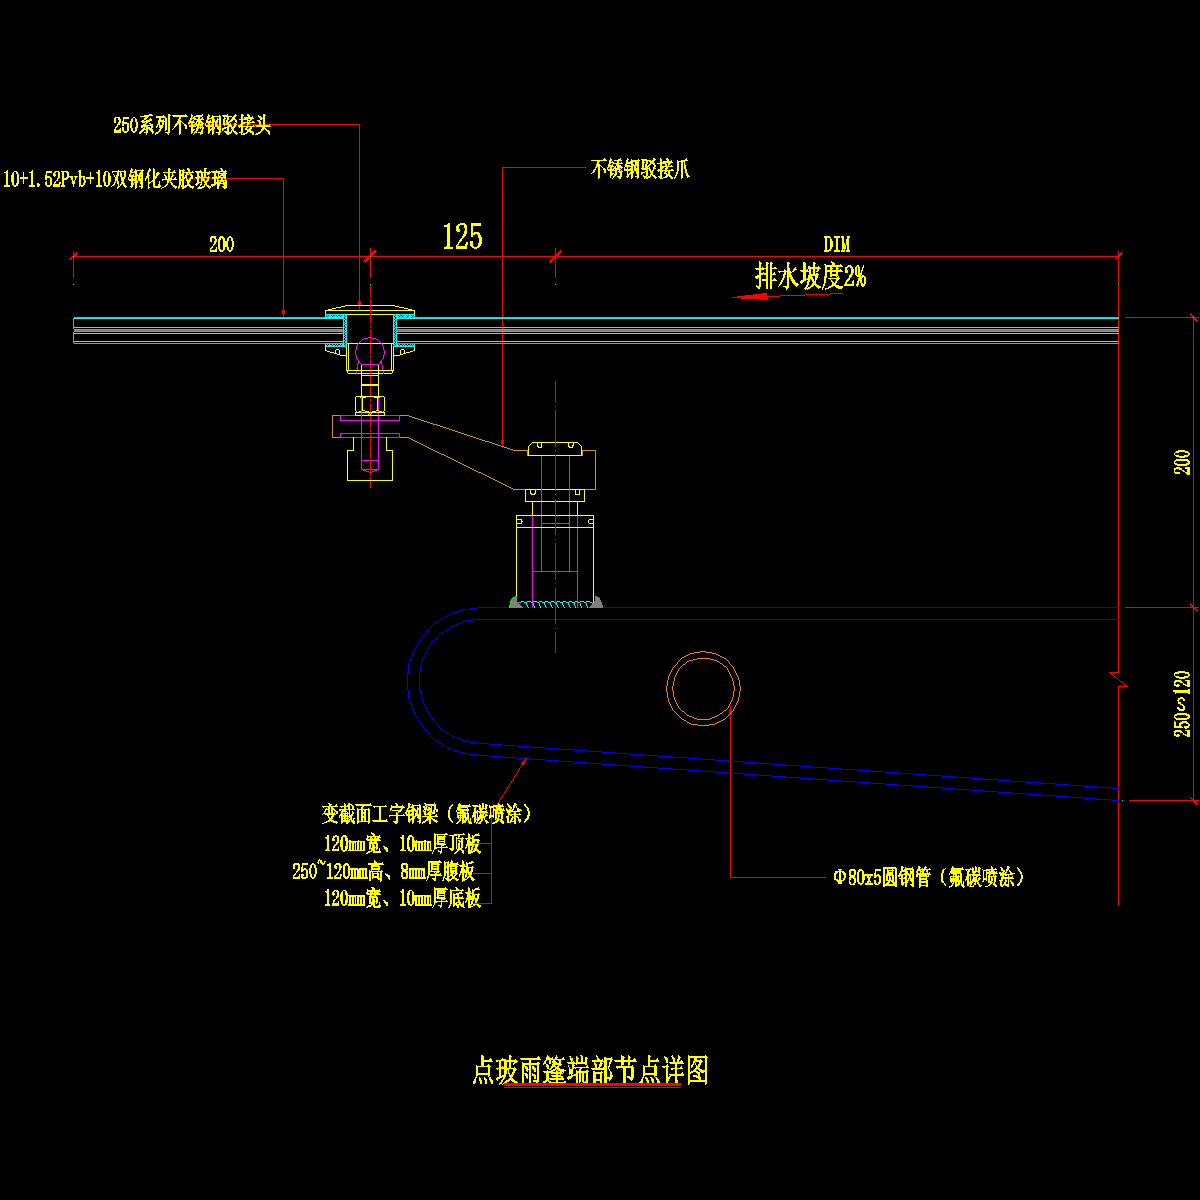The width and height of the screenshot is (1200, 1200).
Task: Select the 排水坡度2% slope note
Action: coord(810,276)
